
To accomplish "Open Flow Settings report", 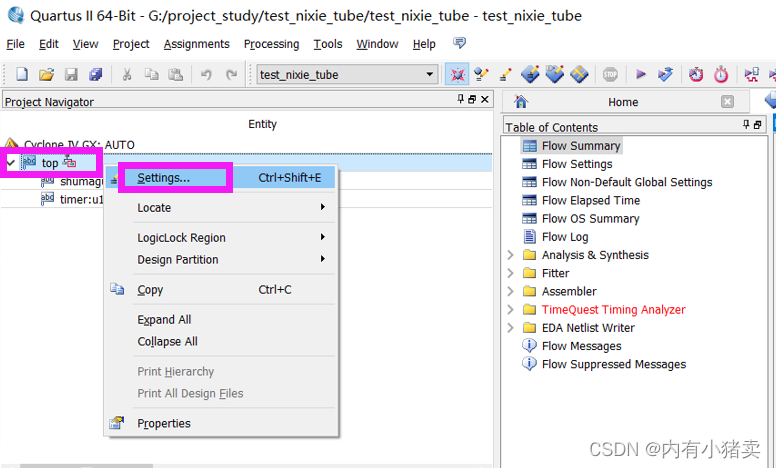I will pyautogui.click(x=577, y=164).
